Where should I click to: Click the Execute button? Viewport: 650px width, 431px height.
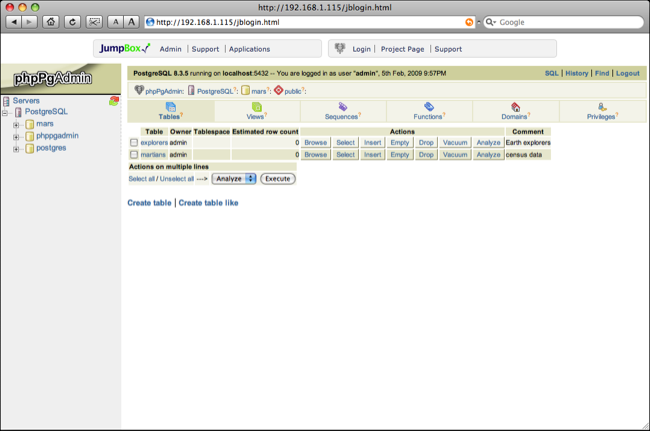click(278, 179)
